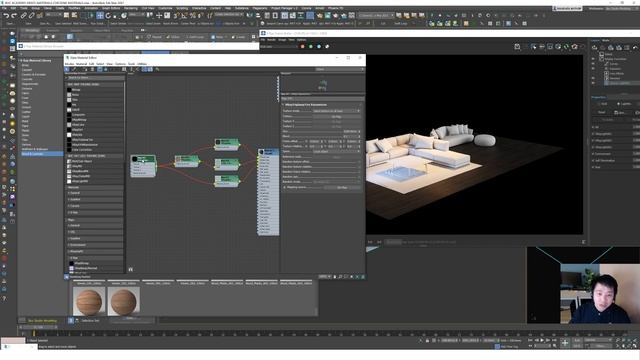640x360 pixels.
Task: Select WallPaint & Wallpaper library category
Action: 35,149
